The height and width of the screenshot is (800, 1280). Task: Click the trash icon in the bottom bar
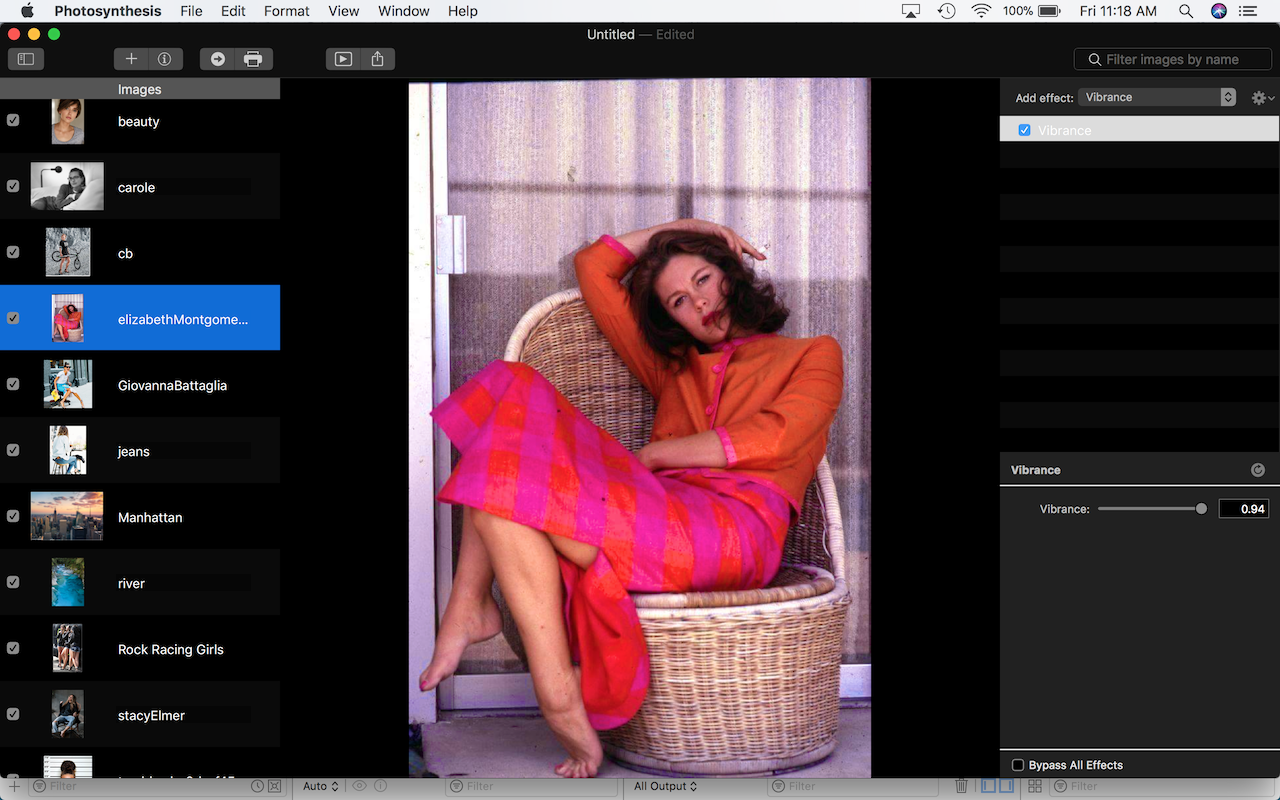tap(961, 786)
